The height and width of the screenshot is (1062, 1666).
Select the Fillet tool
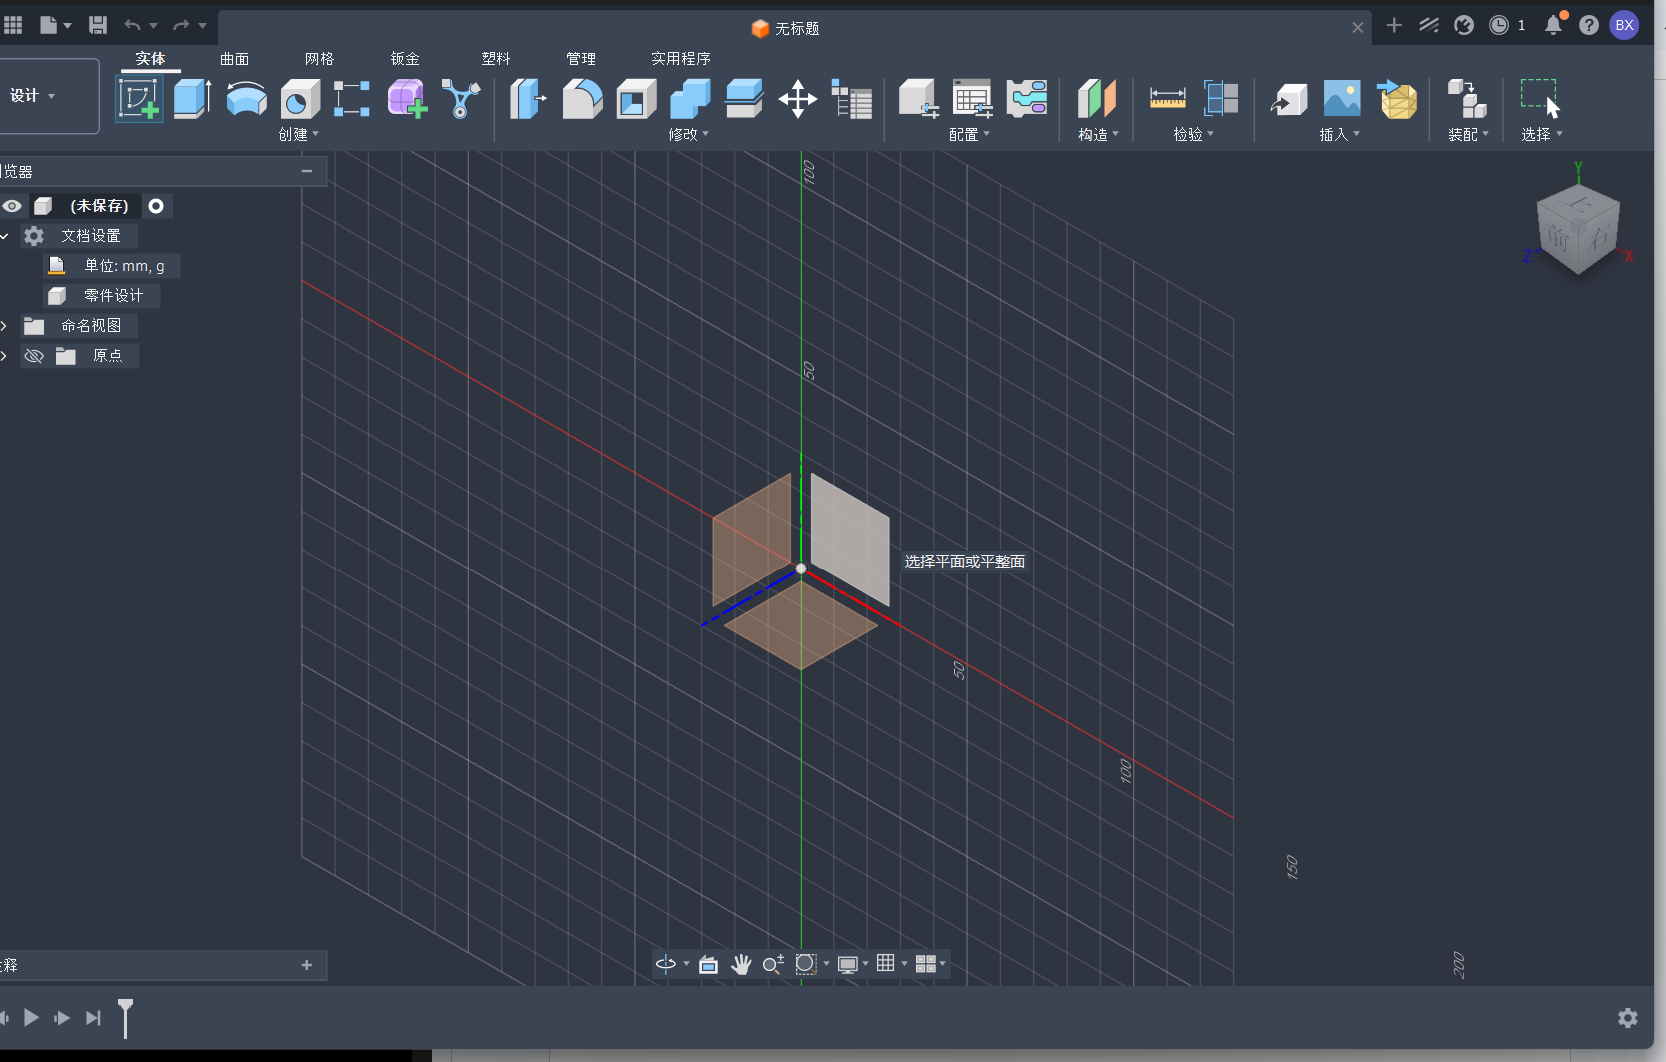[582, 99]
